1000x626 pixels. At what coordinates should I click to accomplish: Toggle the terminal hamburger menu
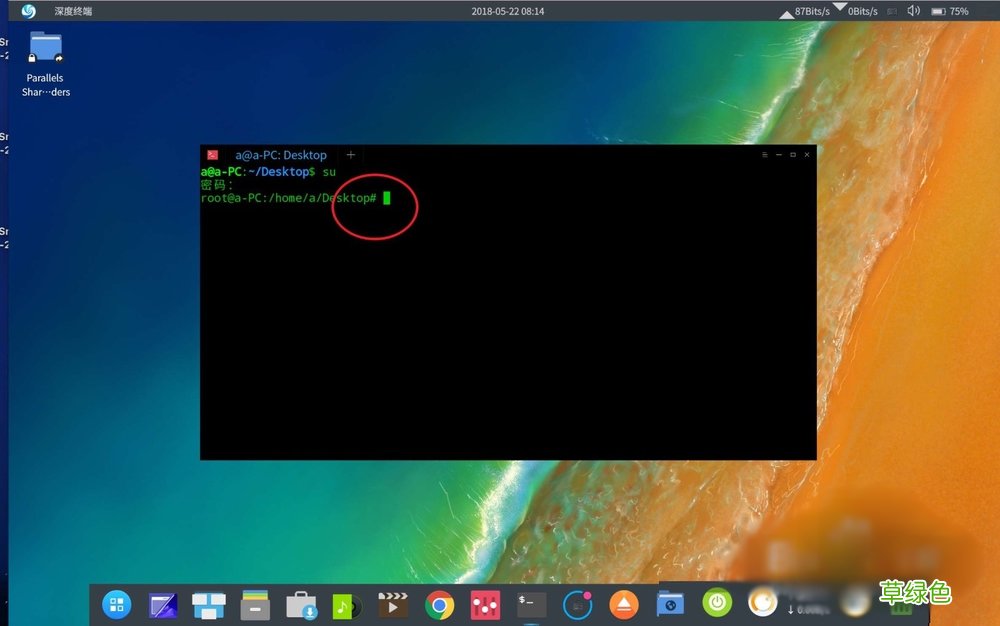click(x=762, y=155)
